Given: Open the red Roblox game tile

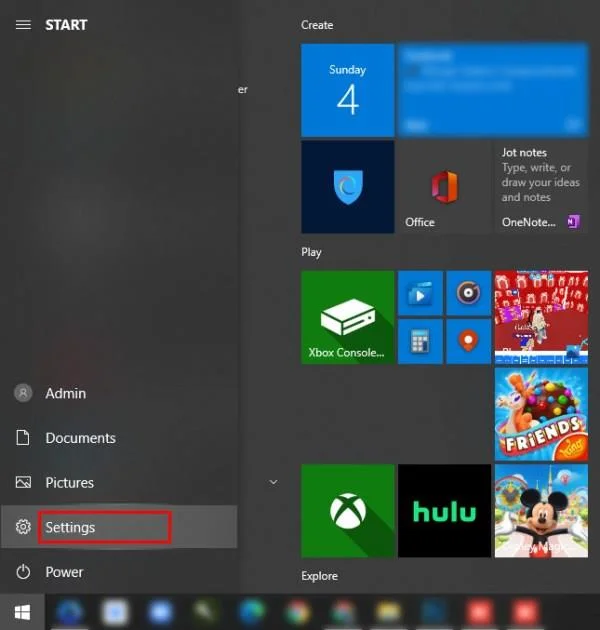Looking at the screenshot, I should click(x=541, y=317).
